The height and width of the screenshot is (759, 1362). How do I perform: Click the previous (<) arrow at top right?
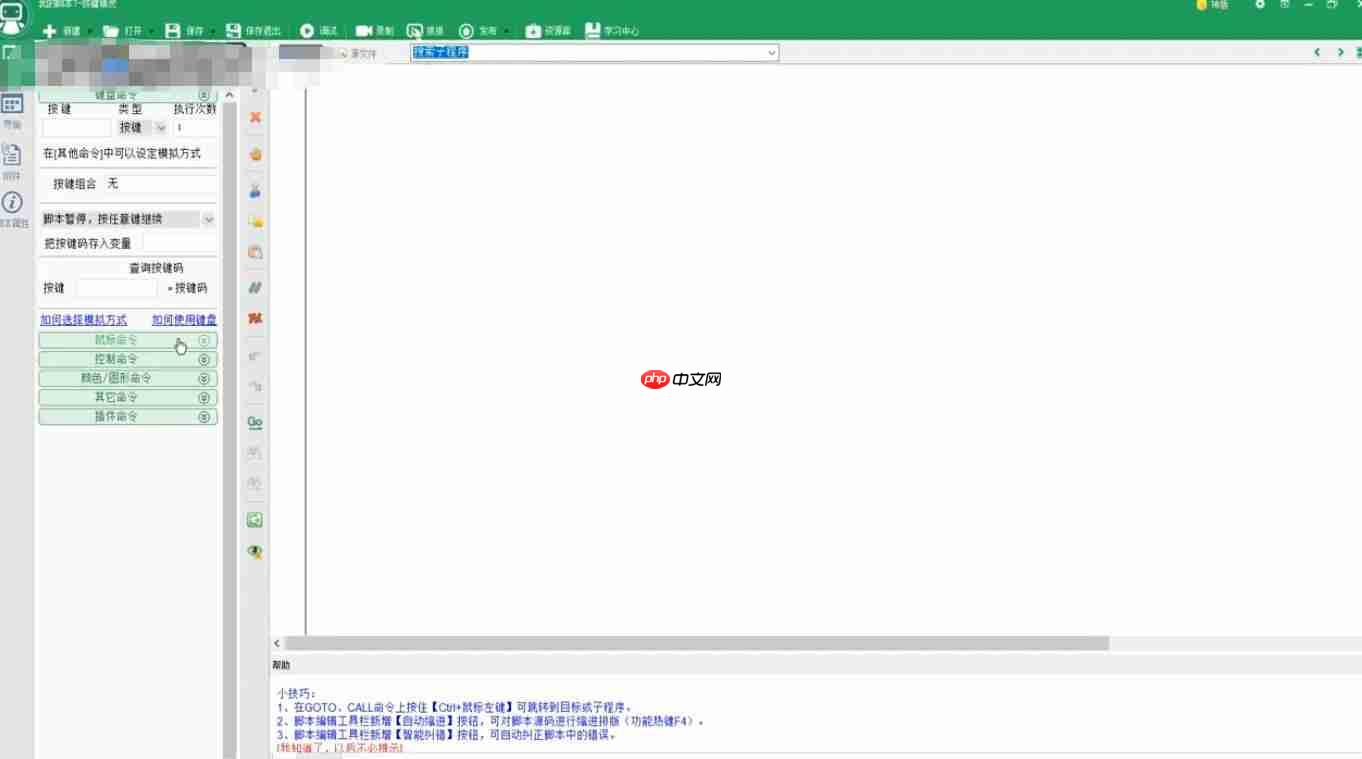(x=1317, y=52)
